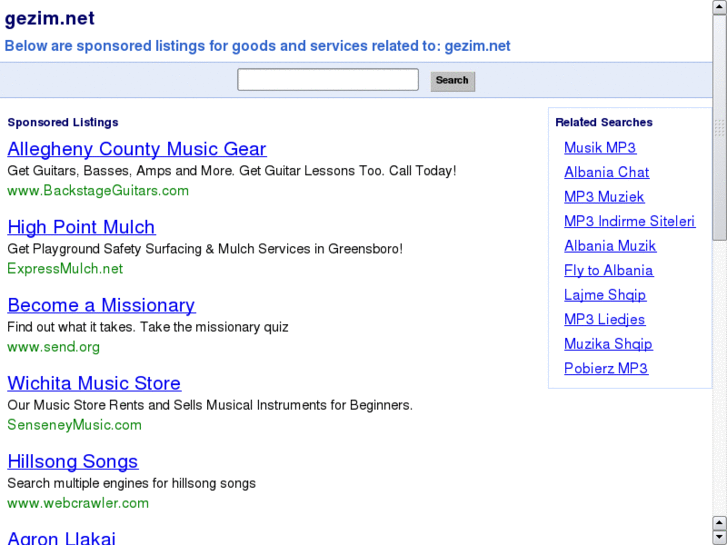Click www.BackstageGuitars.com URL text
The image size is (727, 545).
click(98, 191)
